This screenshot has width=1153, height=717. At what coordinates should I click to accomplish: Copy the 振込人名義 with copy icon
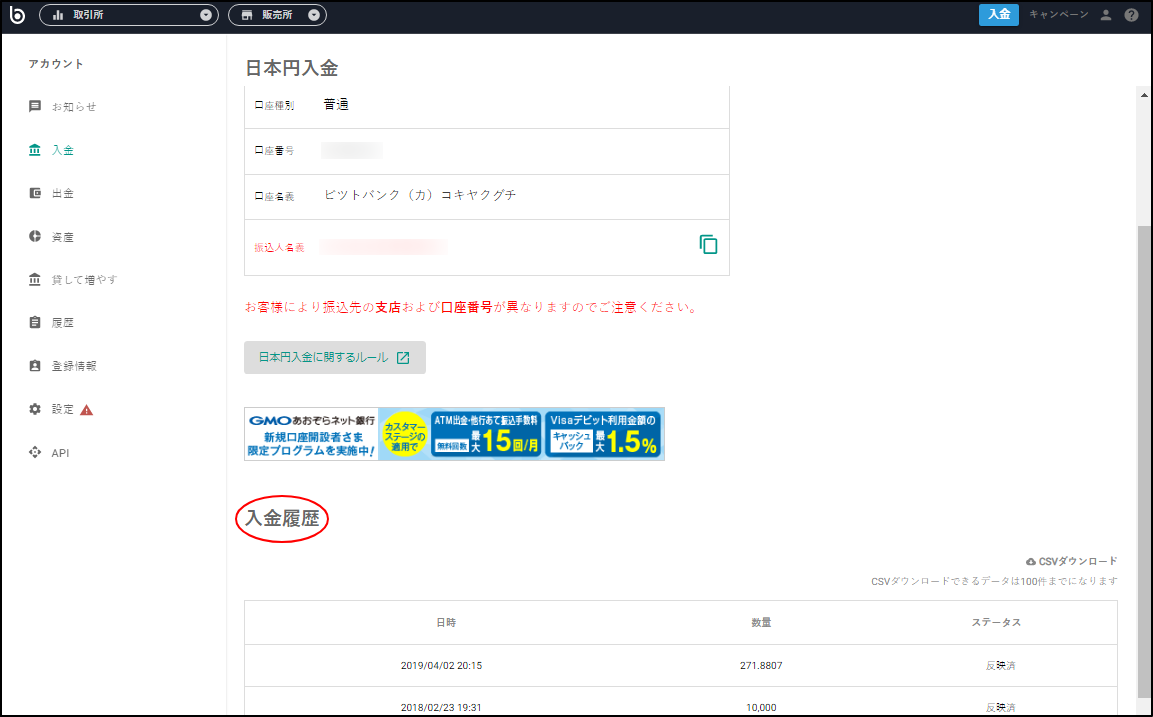[708, 245]
